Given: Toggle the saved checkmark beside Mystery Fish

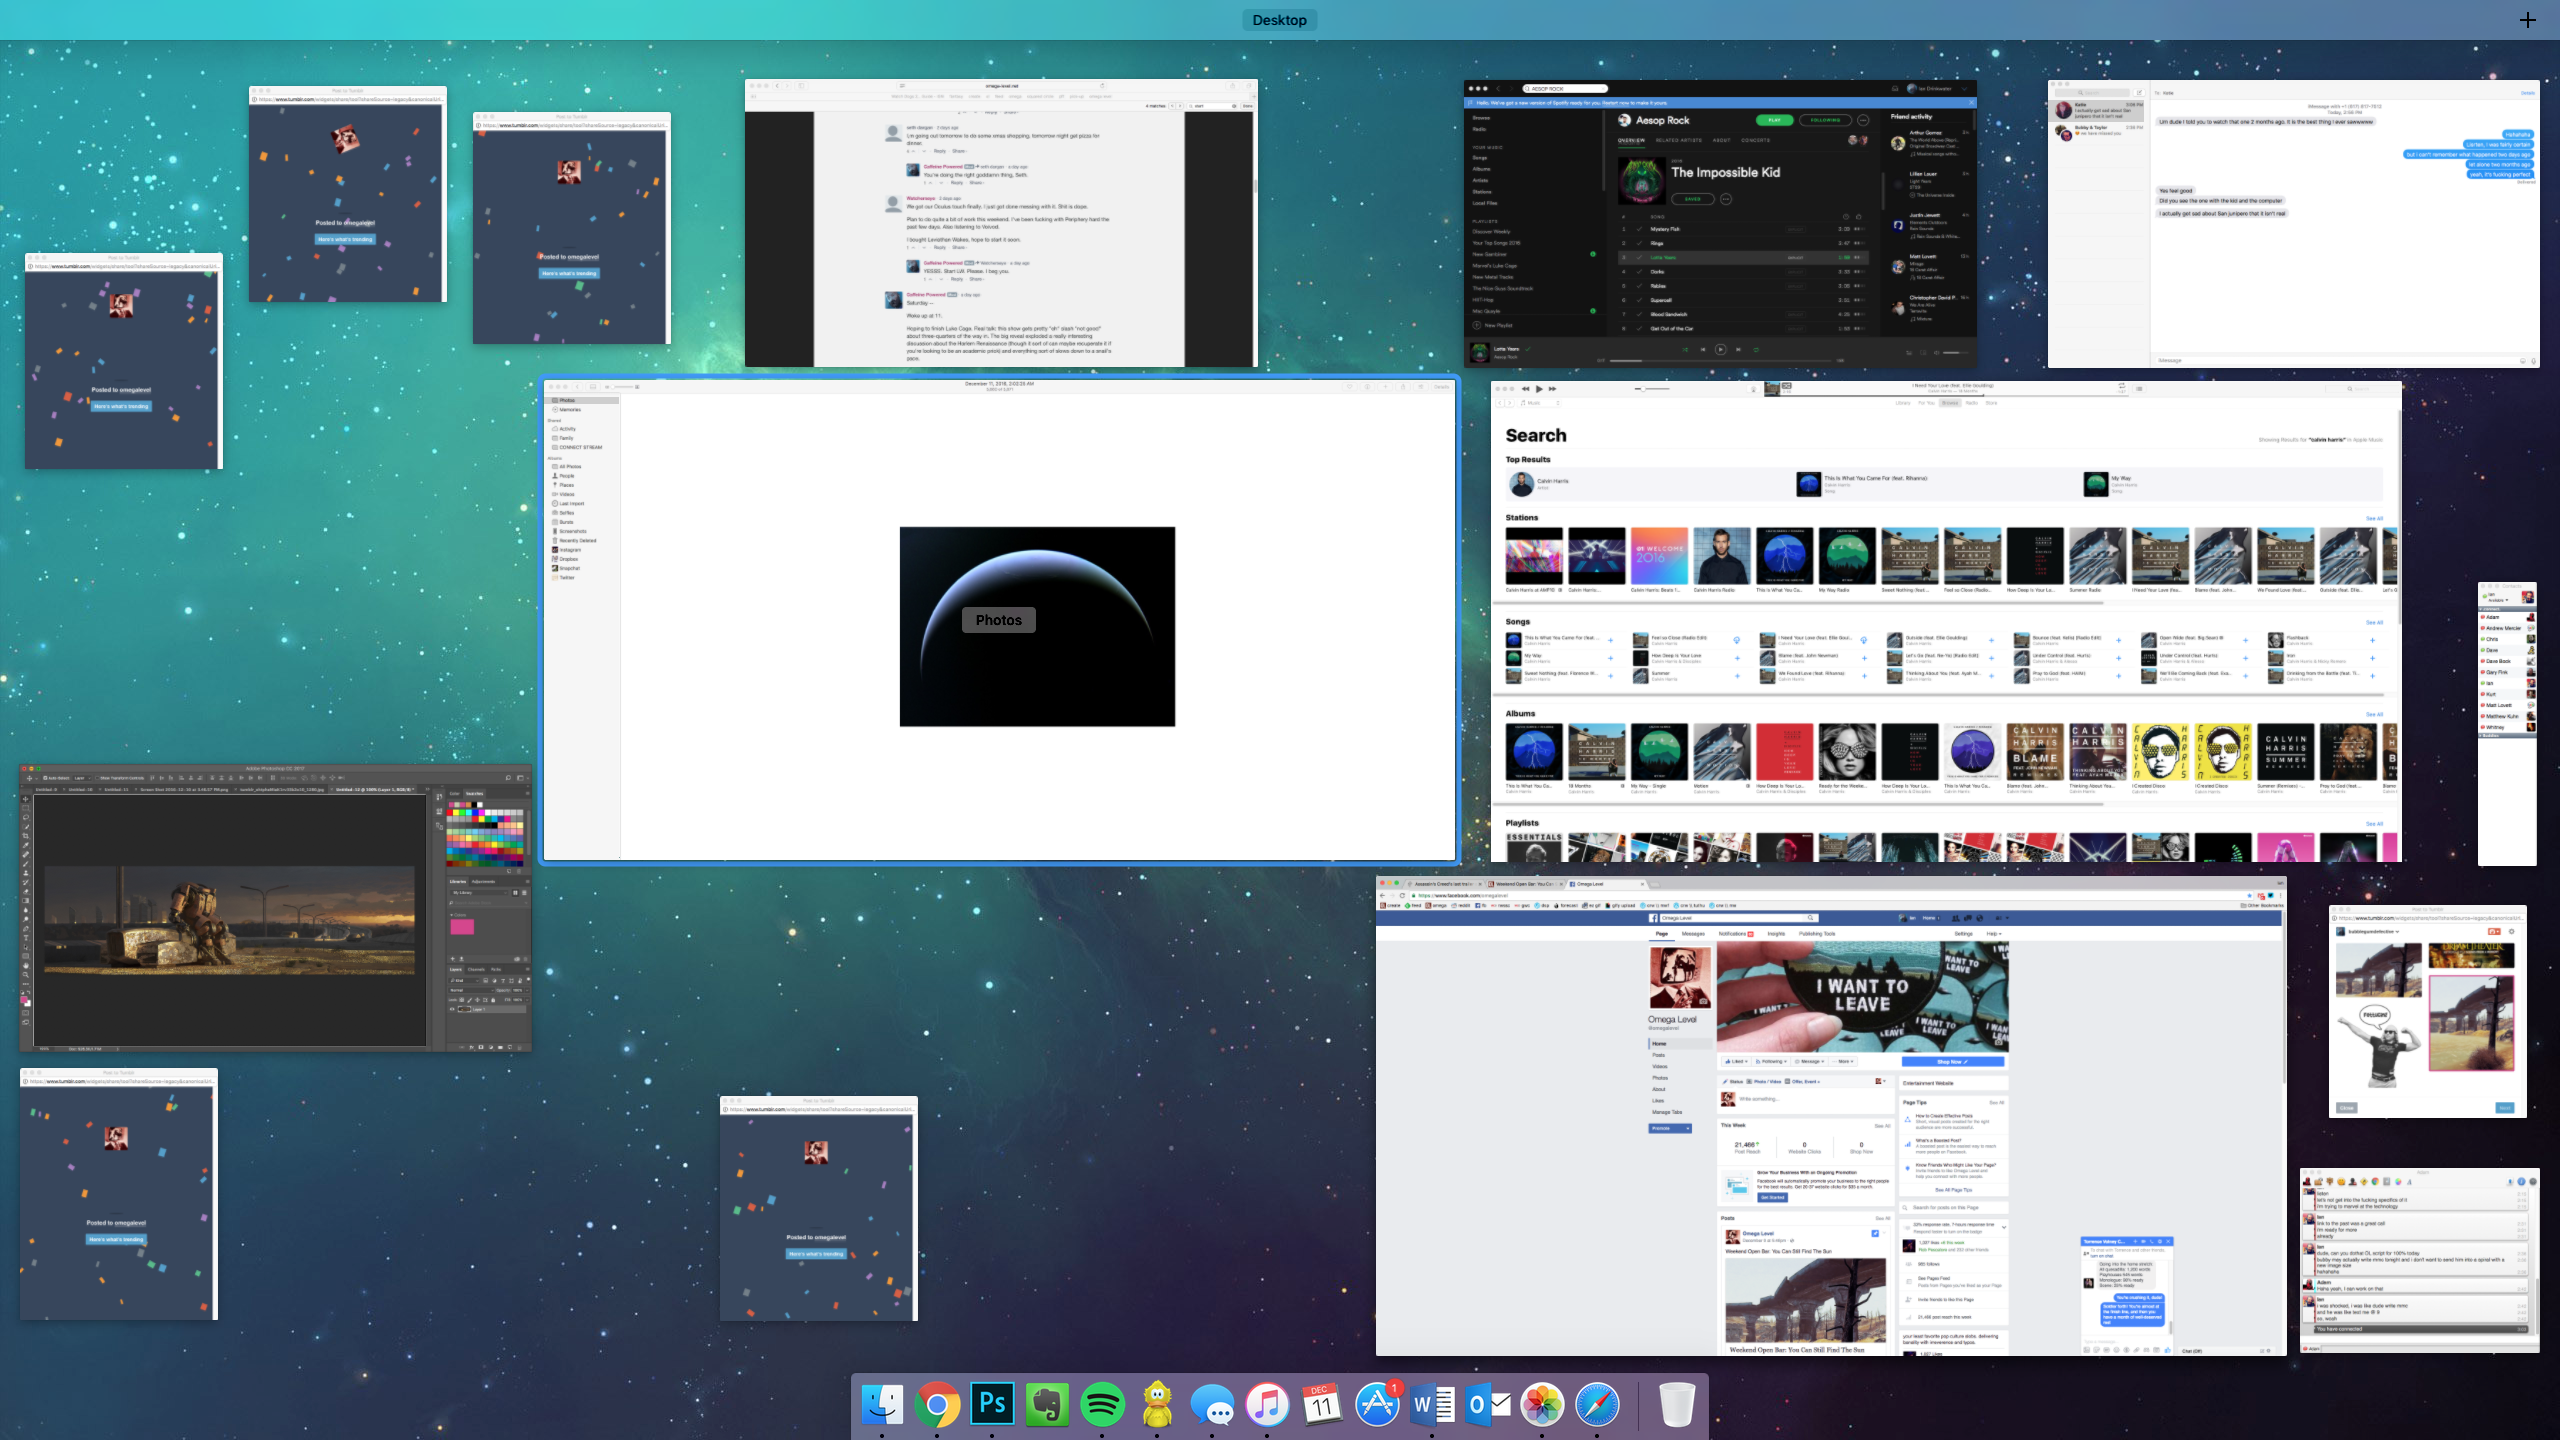Looking at the screenshot, I should 1639,229.
